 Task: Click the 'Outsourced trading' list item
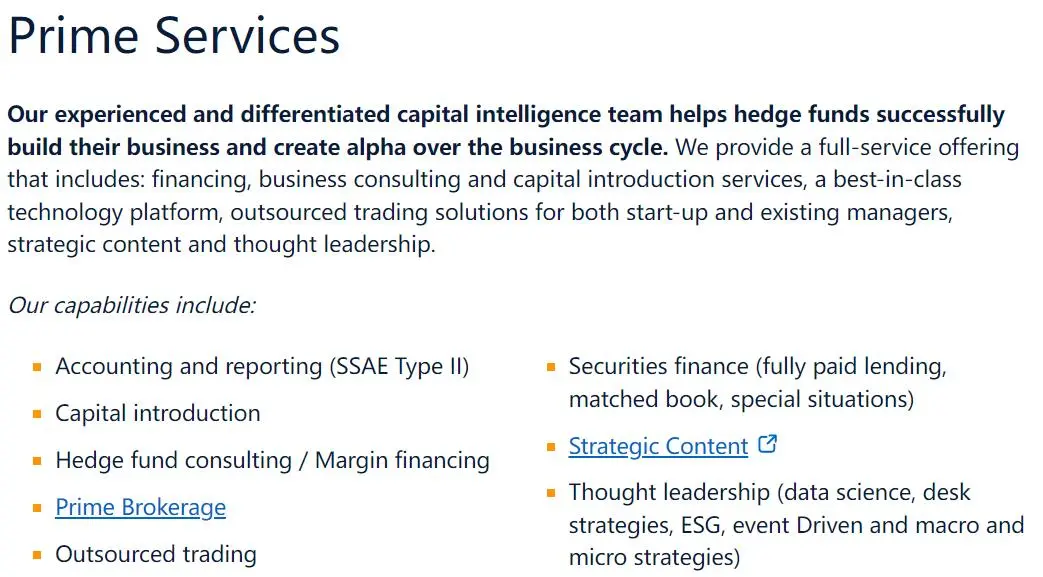click(x=156, y=554)
